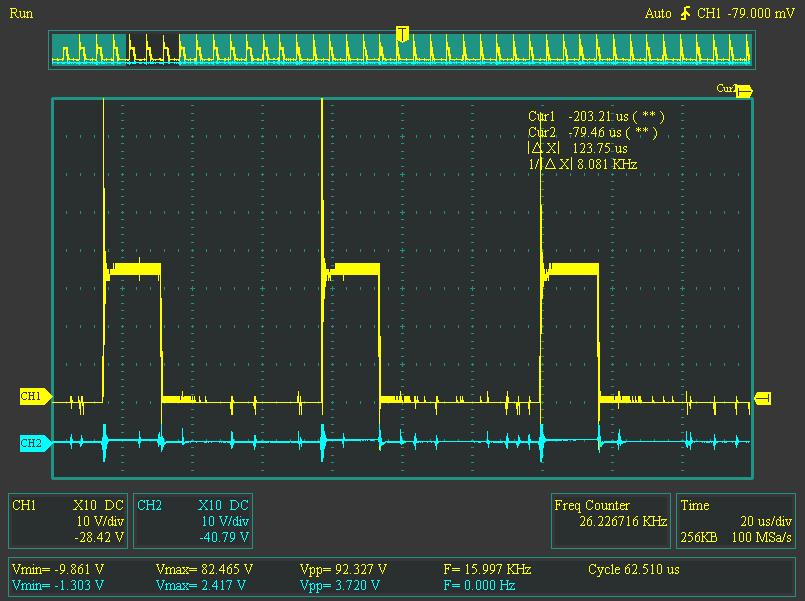Open the Time base settings panel

[x=737, y=521]
